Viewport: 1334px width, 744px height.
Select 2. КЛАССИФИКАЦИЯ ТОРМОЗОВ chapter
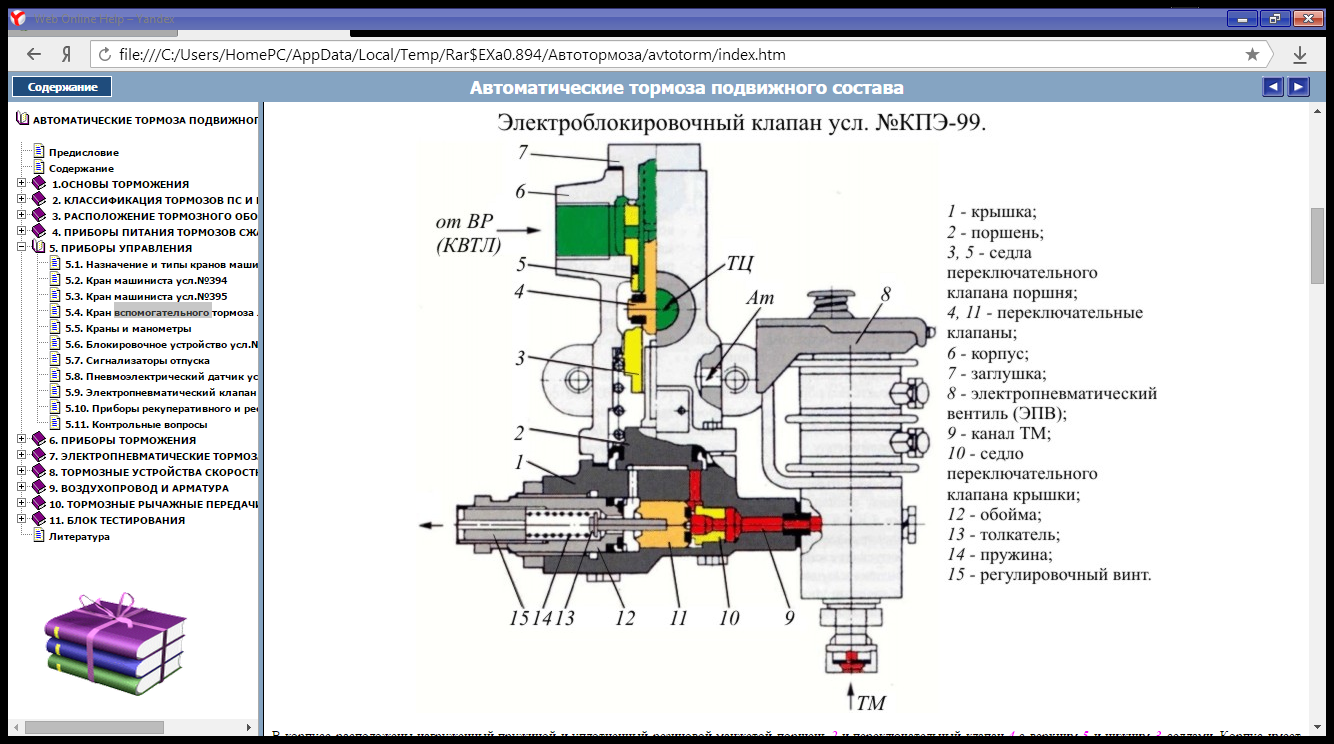coord(155,200)
